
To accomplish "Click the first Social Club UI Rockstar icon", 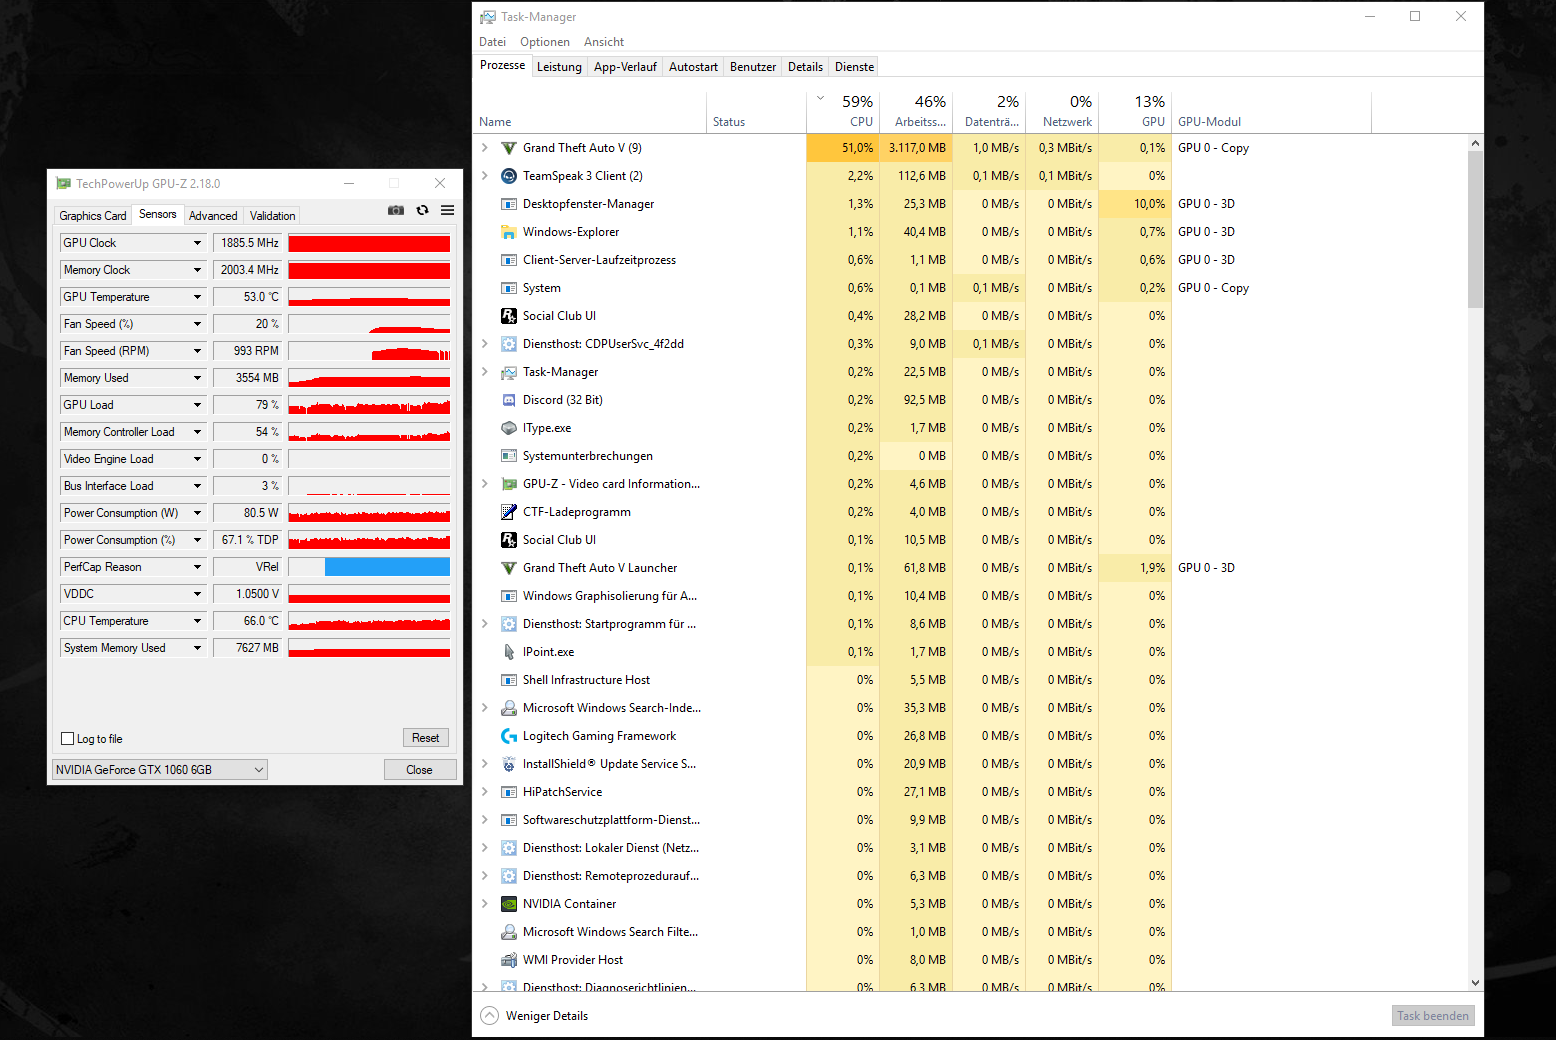I will click(508, 316).
